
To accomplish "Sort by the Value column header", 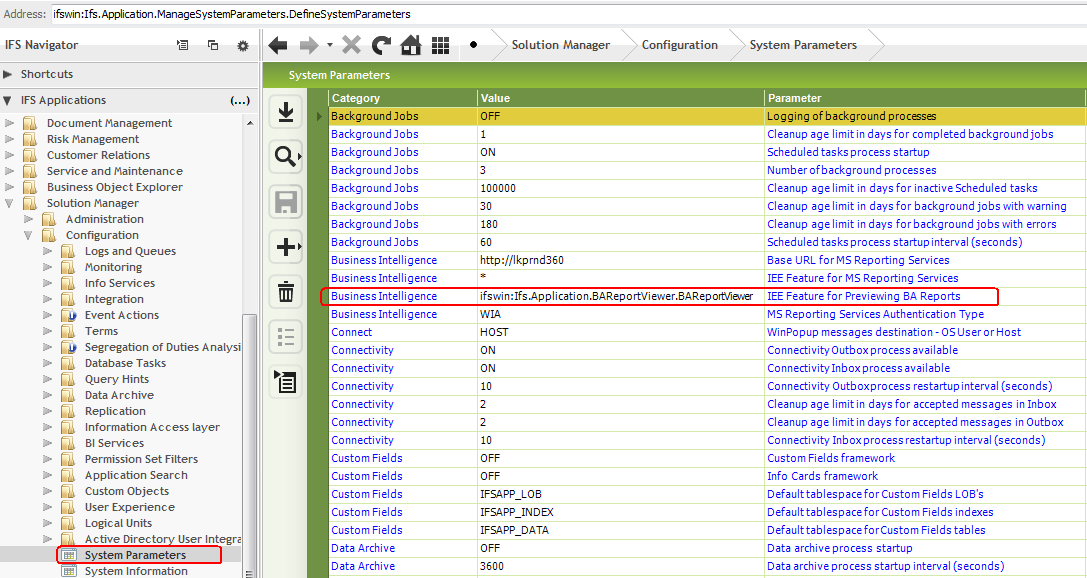I will [620, 98].
